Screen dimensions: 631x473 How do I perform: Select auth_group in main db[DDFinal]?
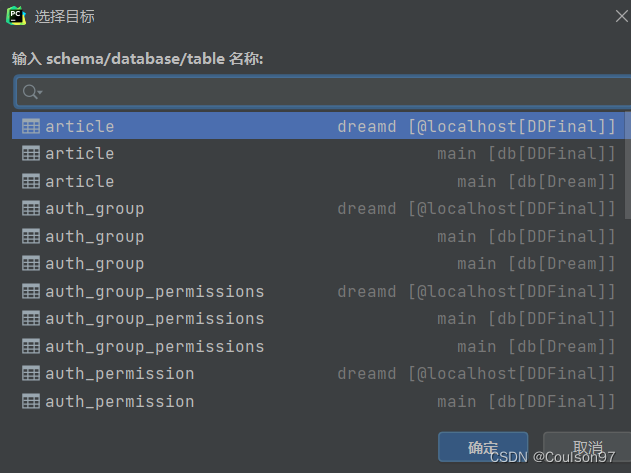(319, 236)
